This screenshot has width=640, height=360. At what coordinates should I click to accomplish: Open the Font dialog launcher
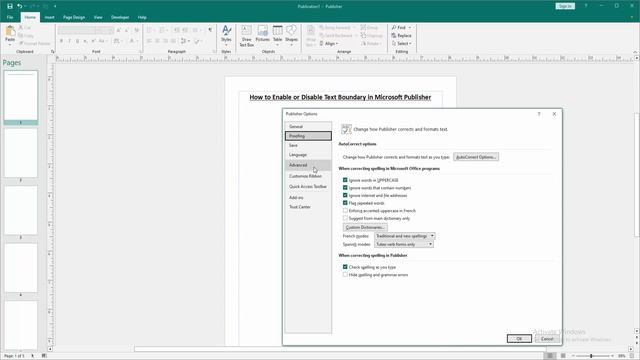tap(141, 51)
